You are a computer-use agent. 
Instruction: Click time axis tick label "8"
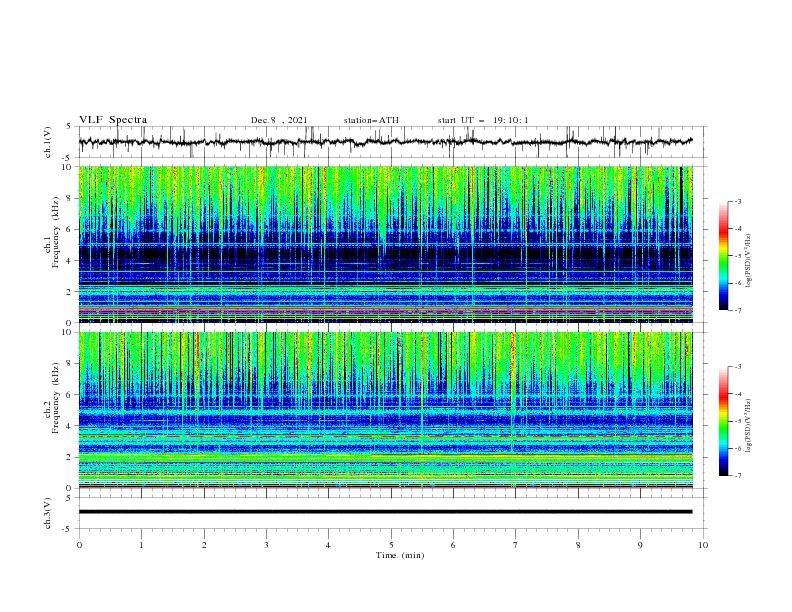(x=578, y=545)
